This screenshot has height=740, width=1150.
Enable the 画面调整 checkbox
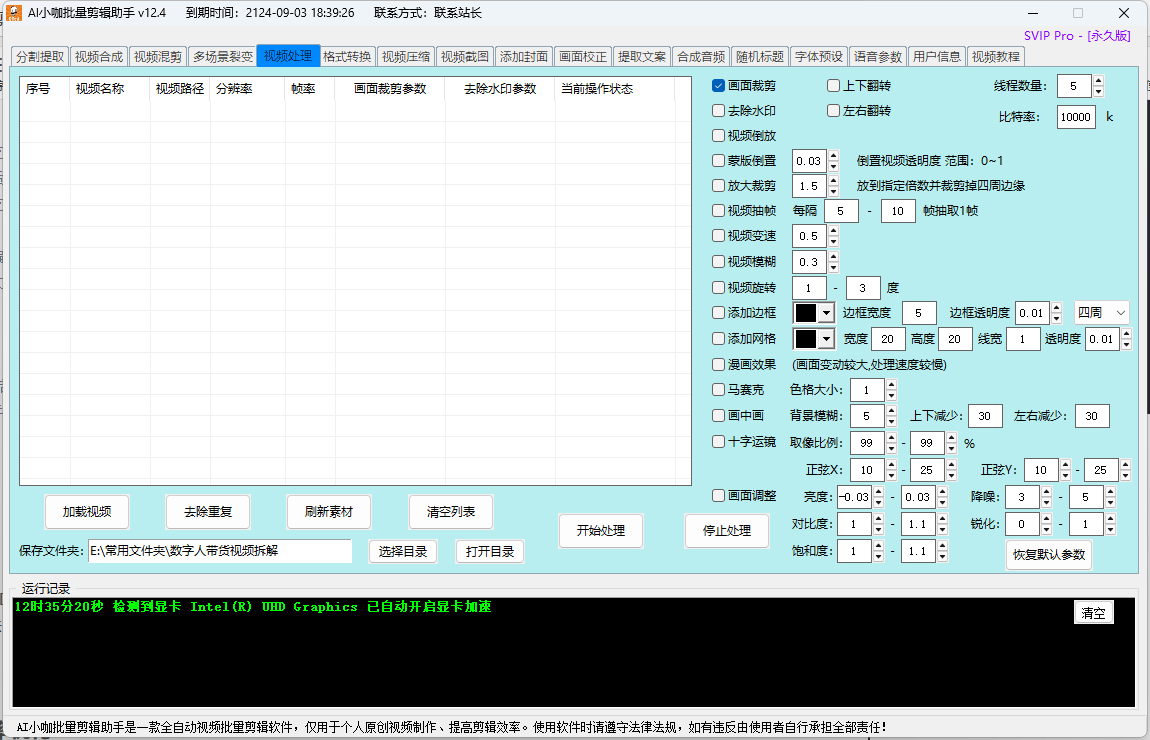(719, 496)
